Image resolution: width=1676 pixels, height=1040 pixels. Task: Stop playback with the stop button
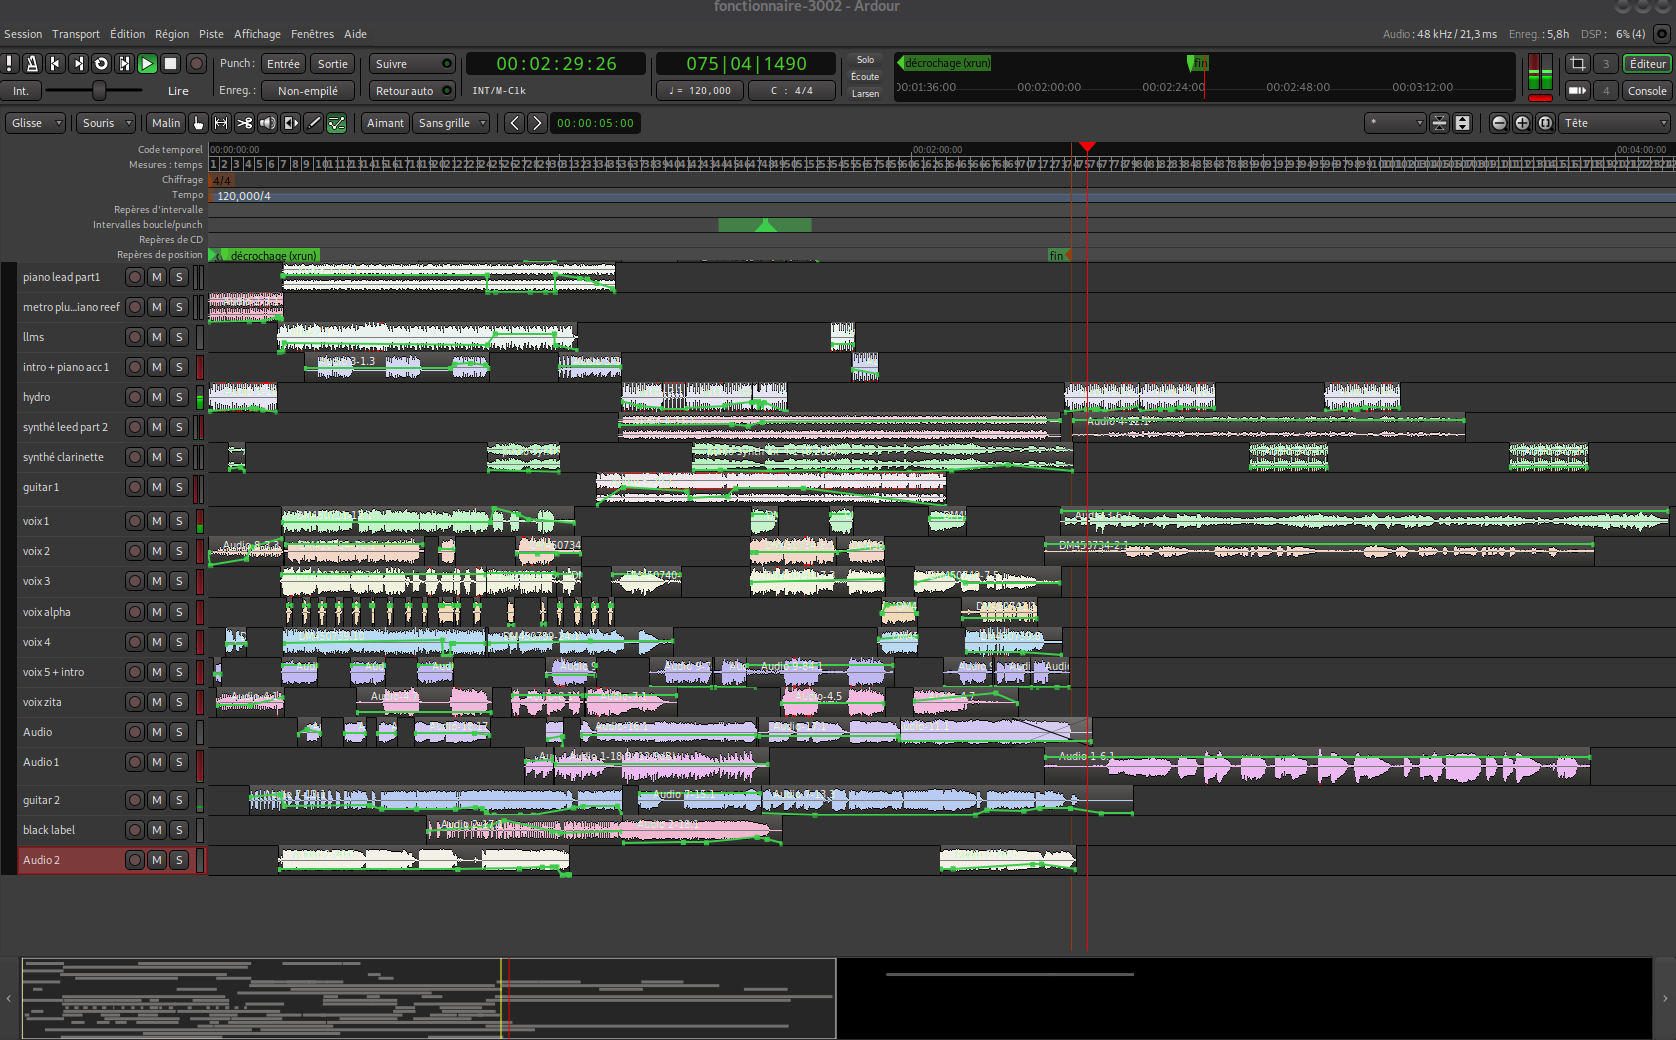[170, 64]
